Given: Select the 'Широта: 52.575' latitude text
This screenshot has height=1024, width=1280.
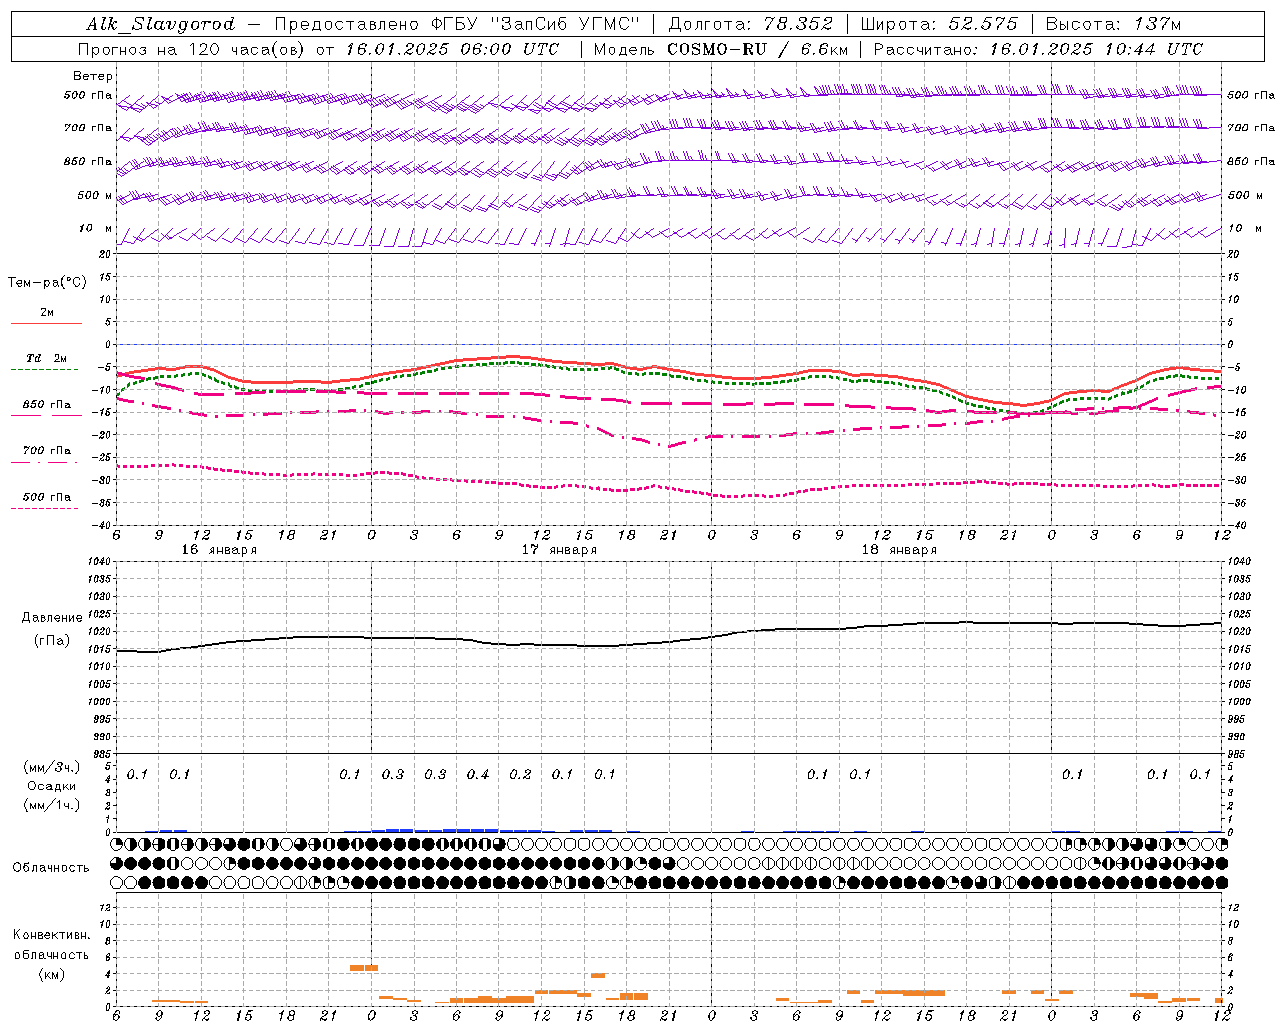Looking at the screenshot, I should tap(939, 24).
